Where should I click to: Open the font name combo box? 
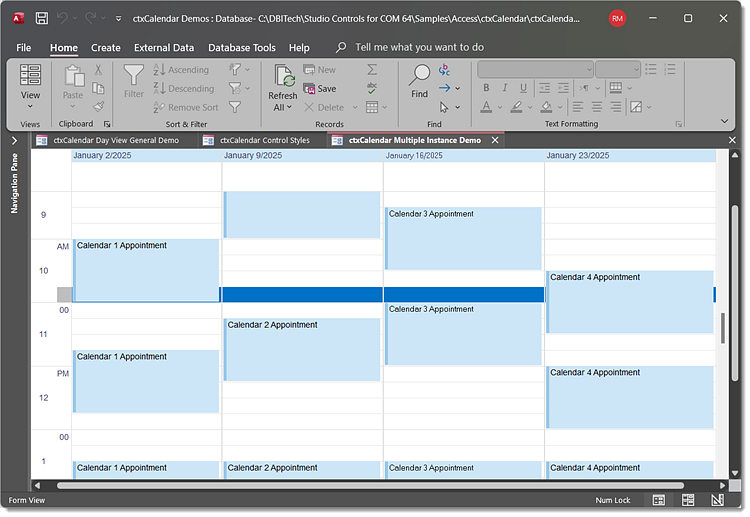pyautogui.click(x=535, y=69)
